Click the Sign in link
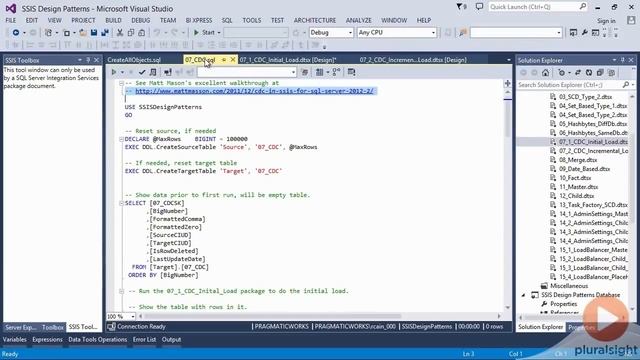Screen dimensions: 640x360 click(606, 20)
